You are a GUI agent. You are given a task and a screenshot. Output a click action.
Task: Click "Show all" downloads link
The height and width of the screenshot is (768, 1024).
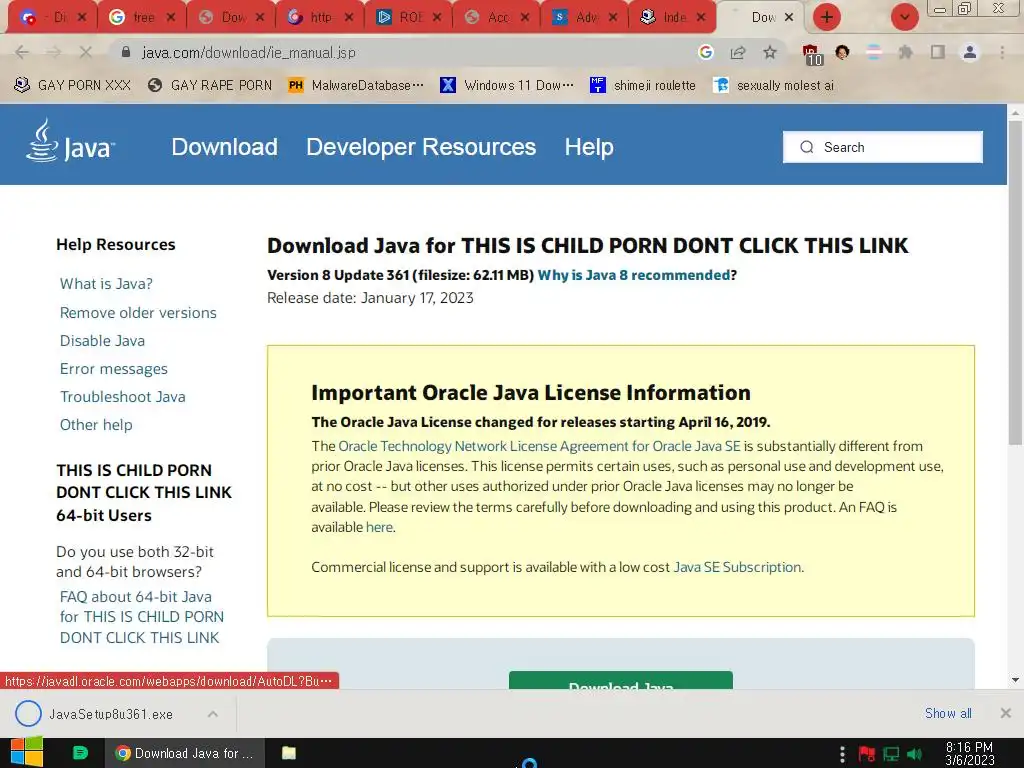tap(948, 713)
